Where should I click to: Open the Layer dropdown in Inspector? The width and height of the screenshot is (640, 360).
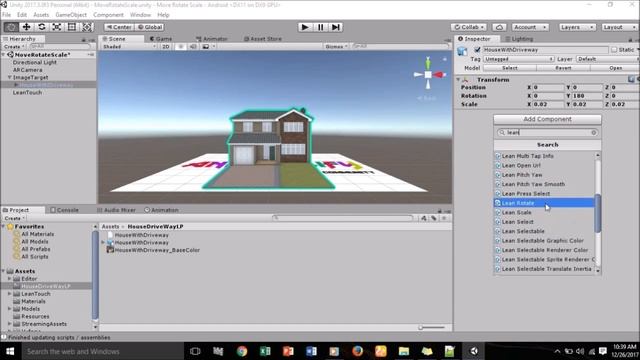[607, 59]
